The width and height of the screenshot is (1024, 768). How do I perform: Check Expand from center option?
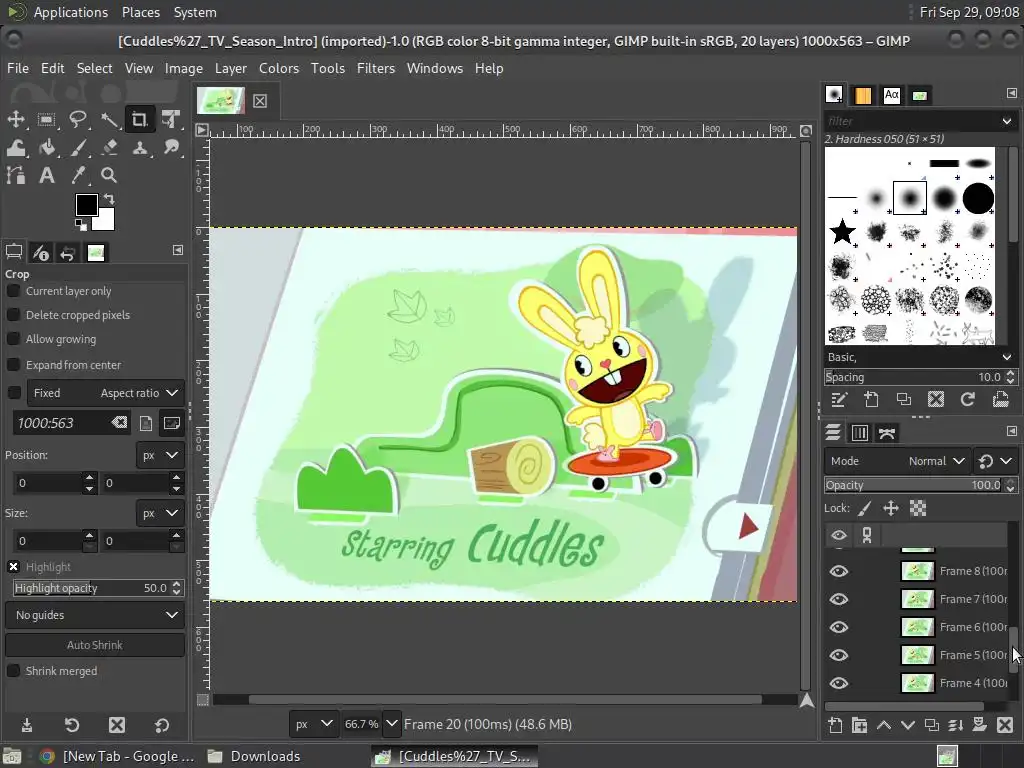[x=13, y=364]
